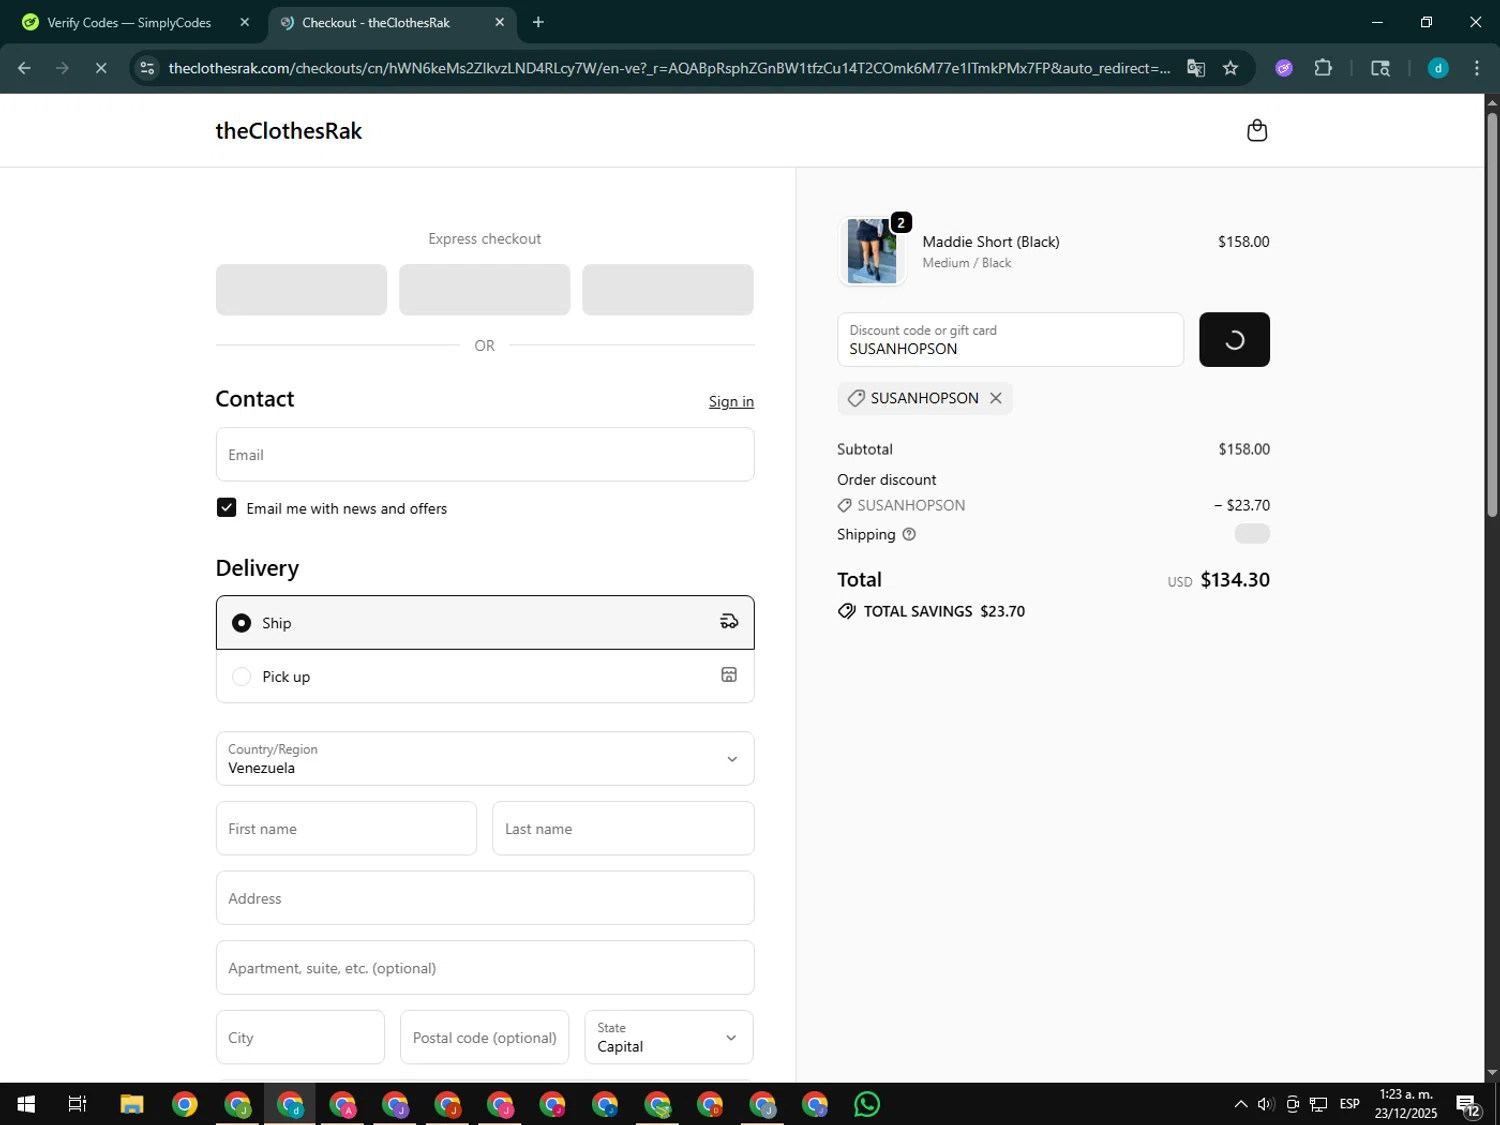Show hidden system tray icons

(x=1240, y=1104)
